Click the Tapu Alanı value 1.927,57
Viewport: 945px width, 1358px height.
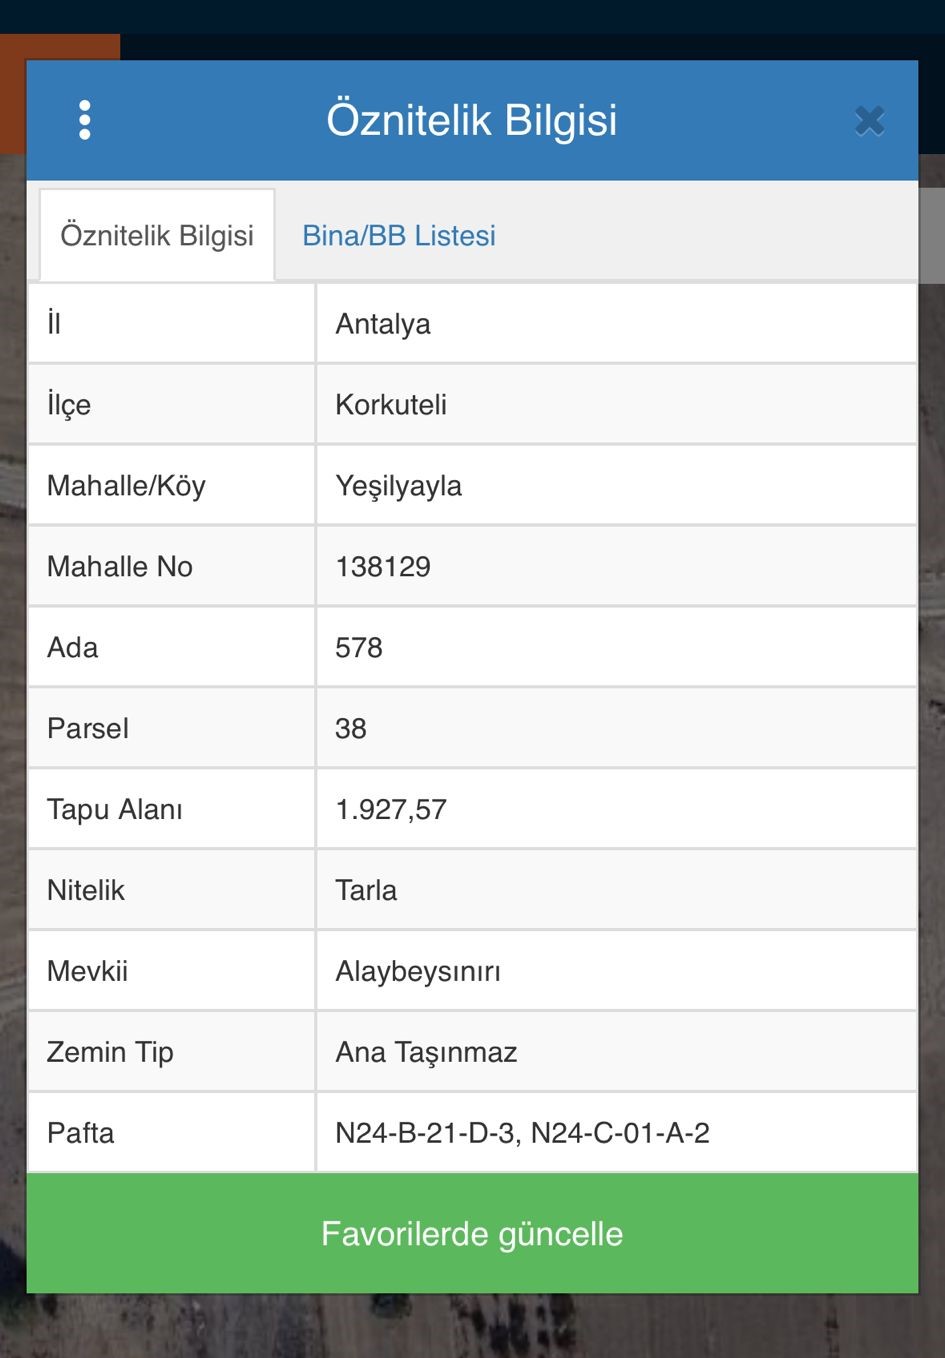point(391,810)
